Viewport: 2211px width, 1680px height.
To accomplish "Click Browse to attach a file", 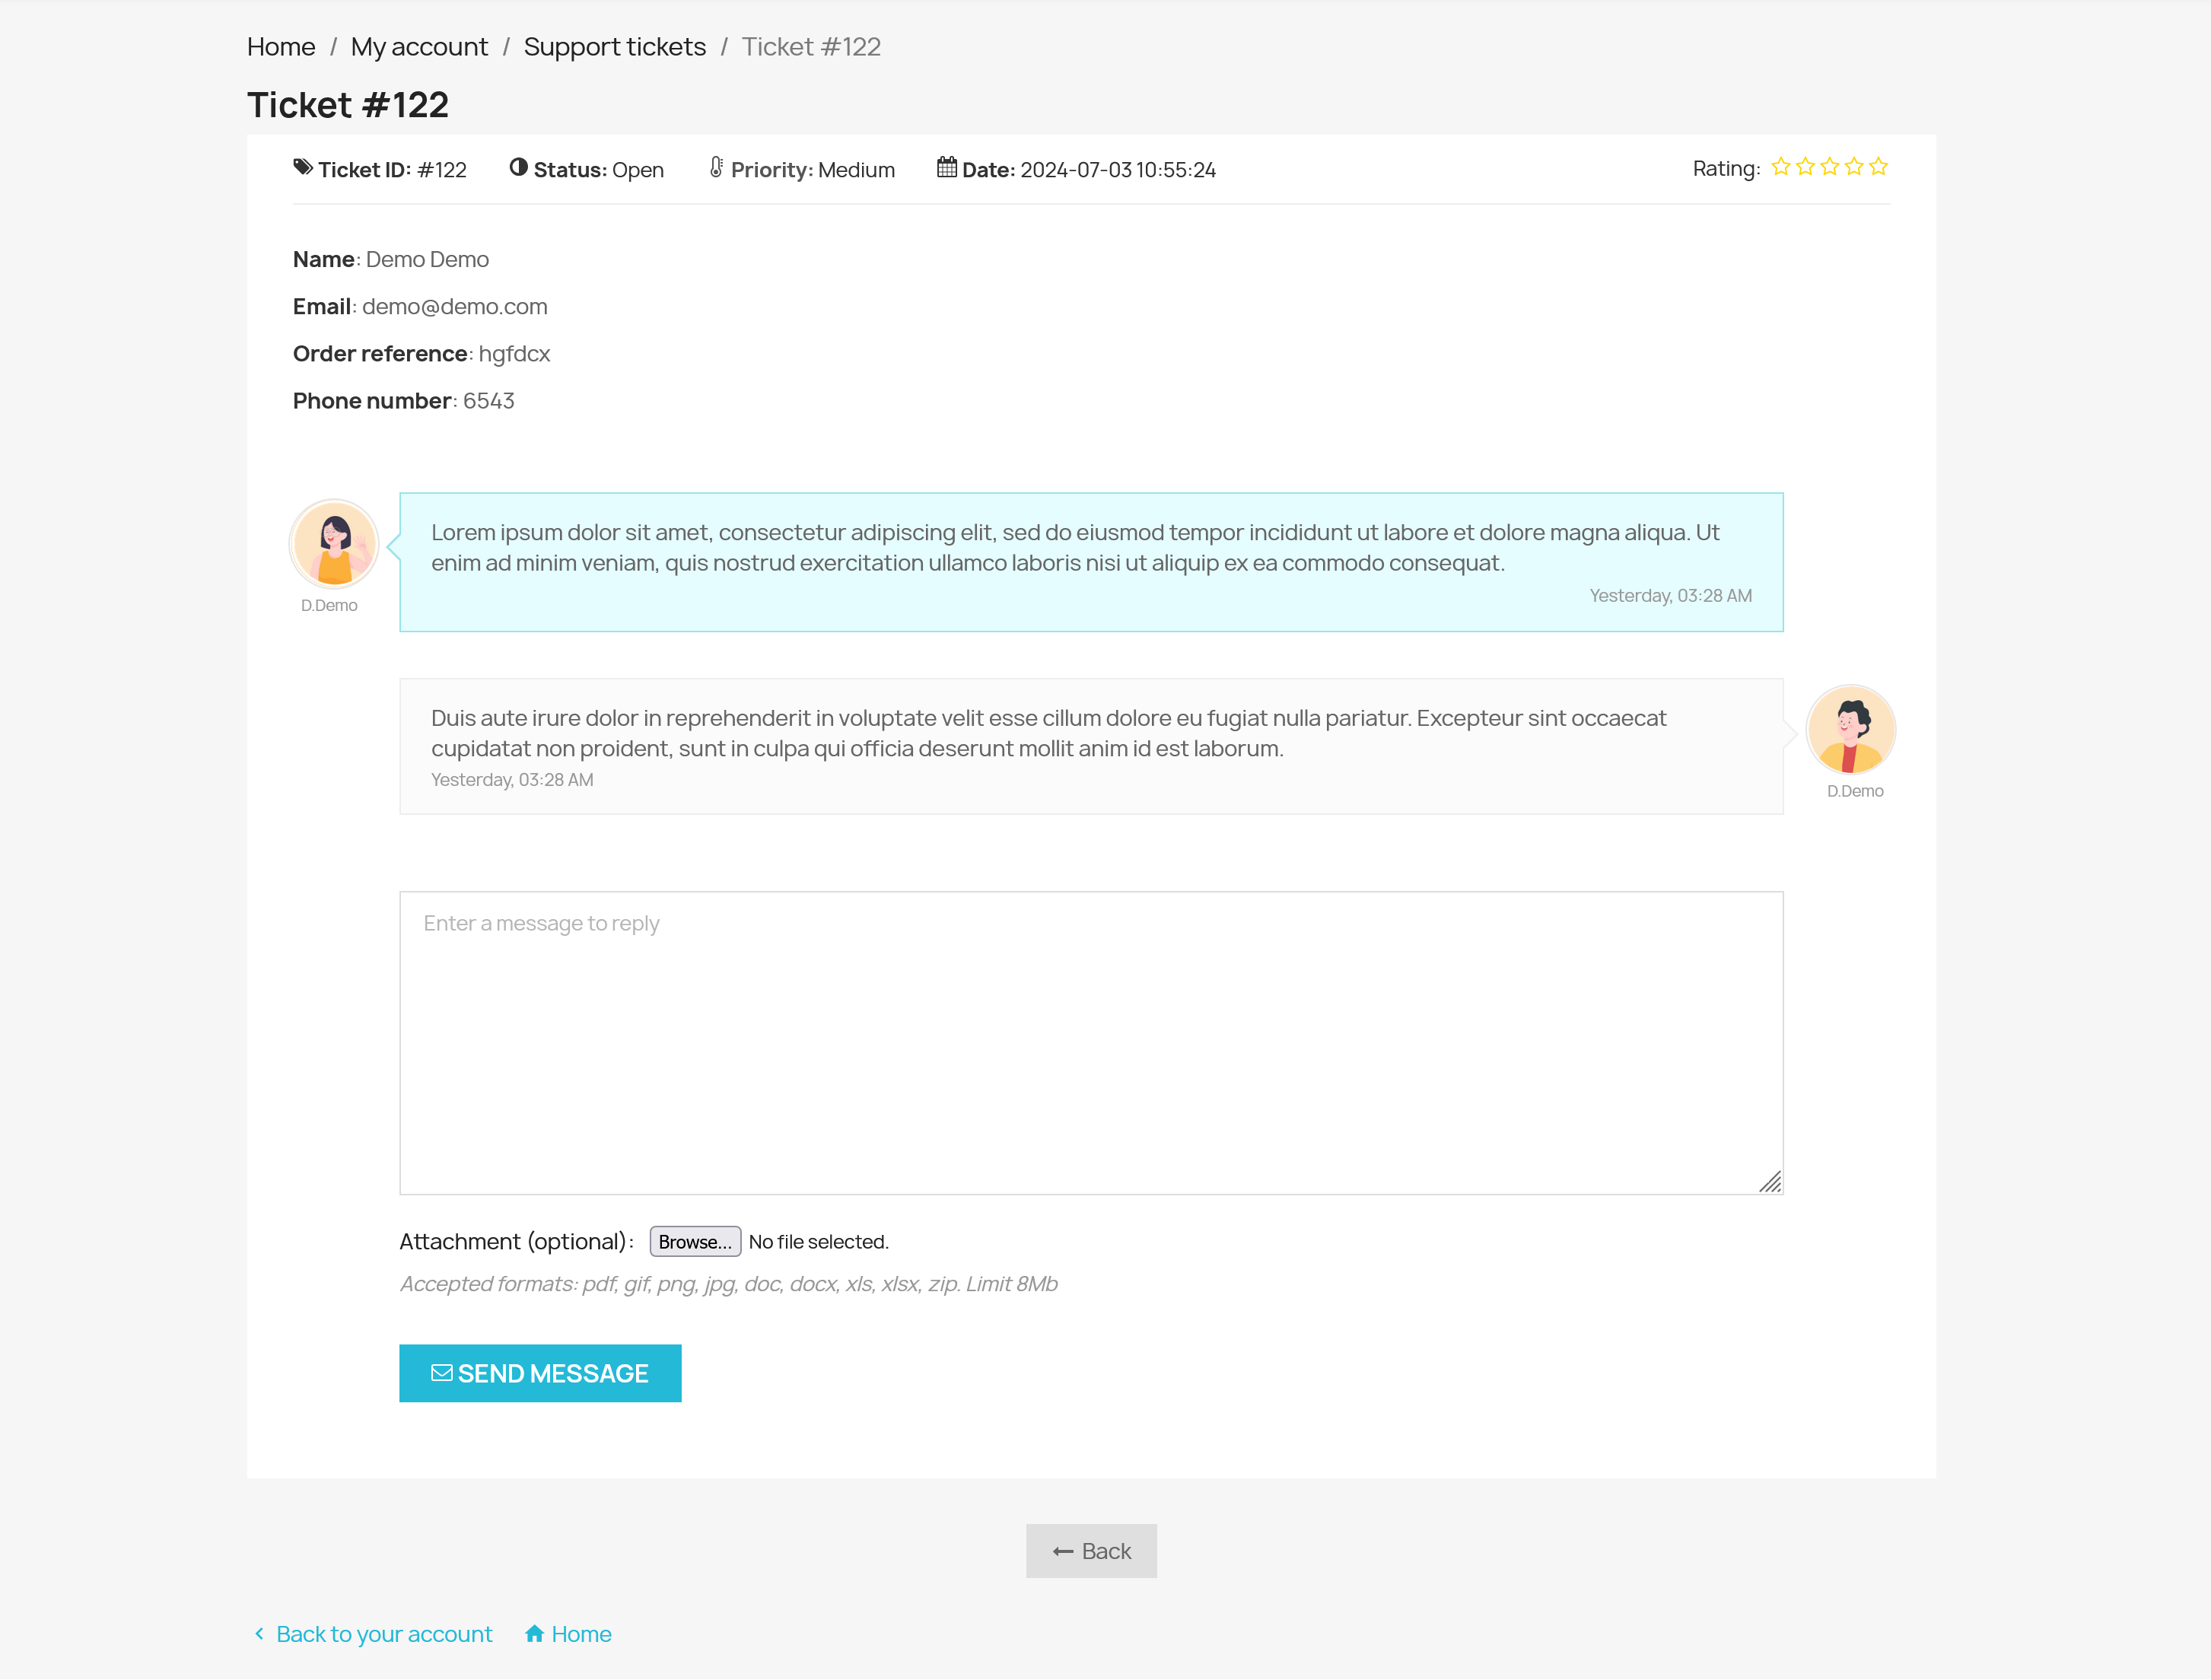I will [x=695, y=1241].
